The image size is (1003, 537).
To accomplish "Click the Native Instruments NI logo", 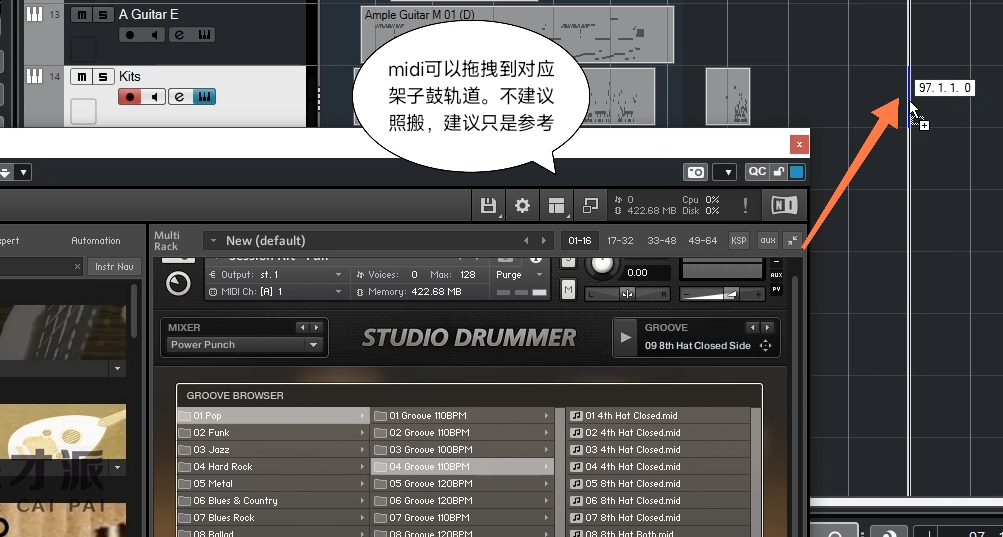I will 784,205.
